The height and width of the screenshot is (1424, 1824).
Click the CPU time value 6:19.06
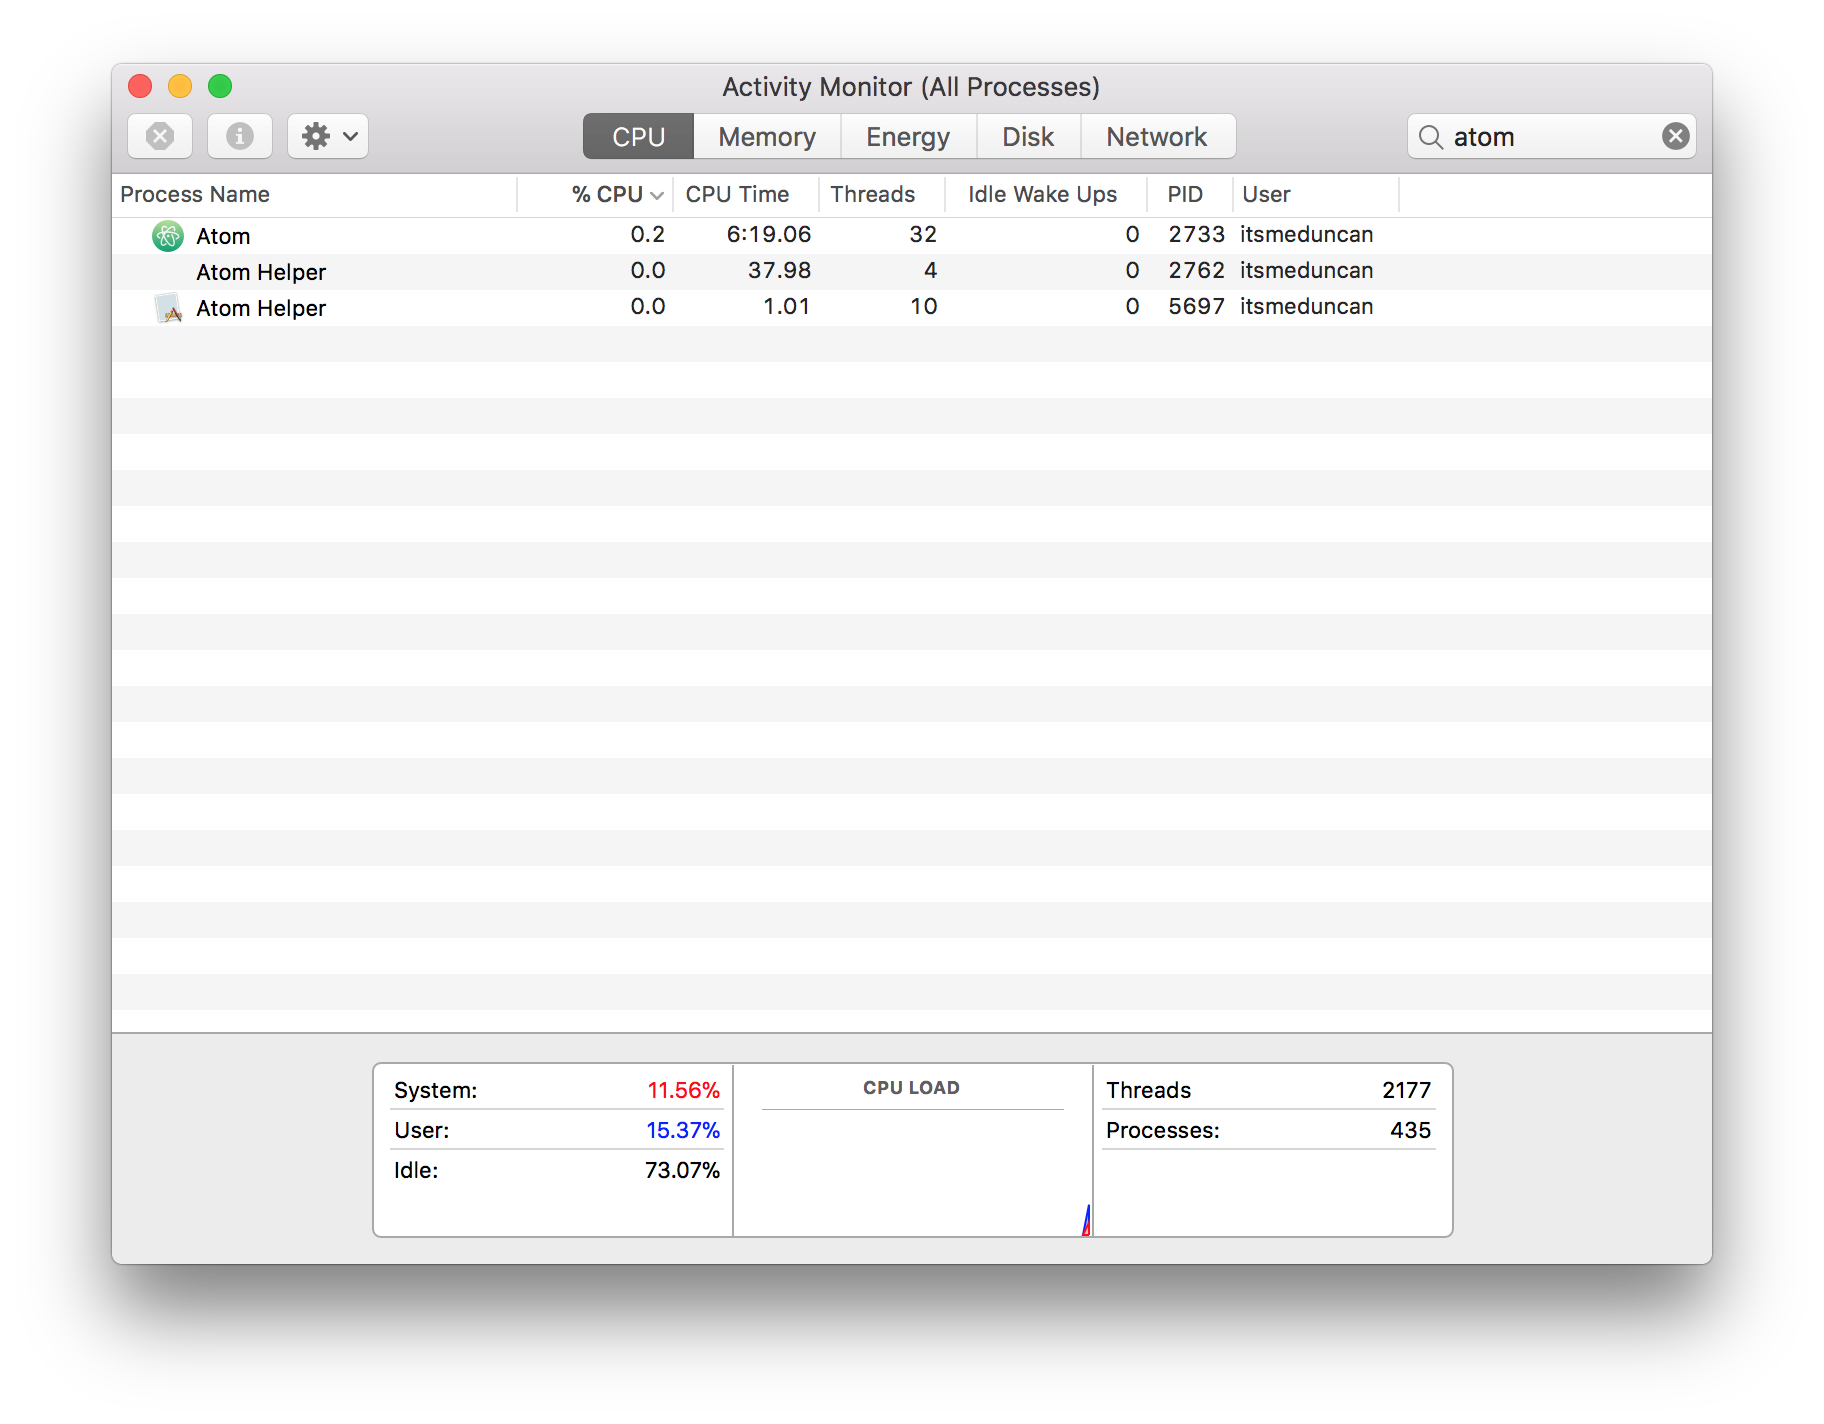[769, 234]
